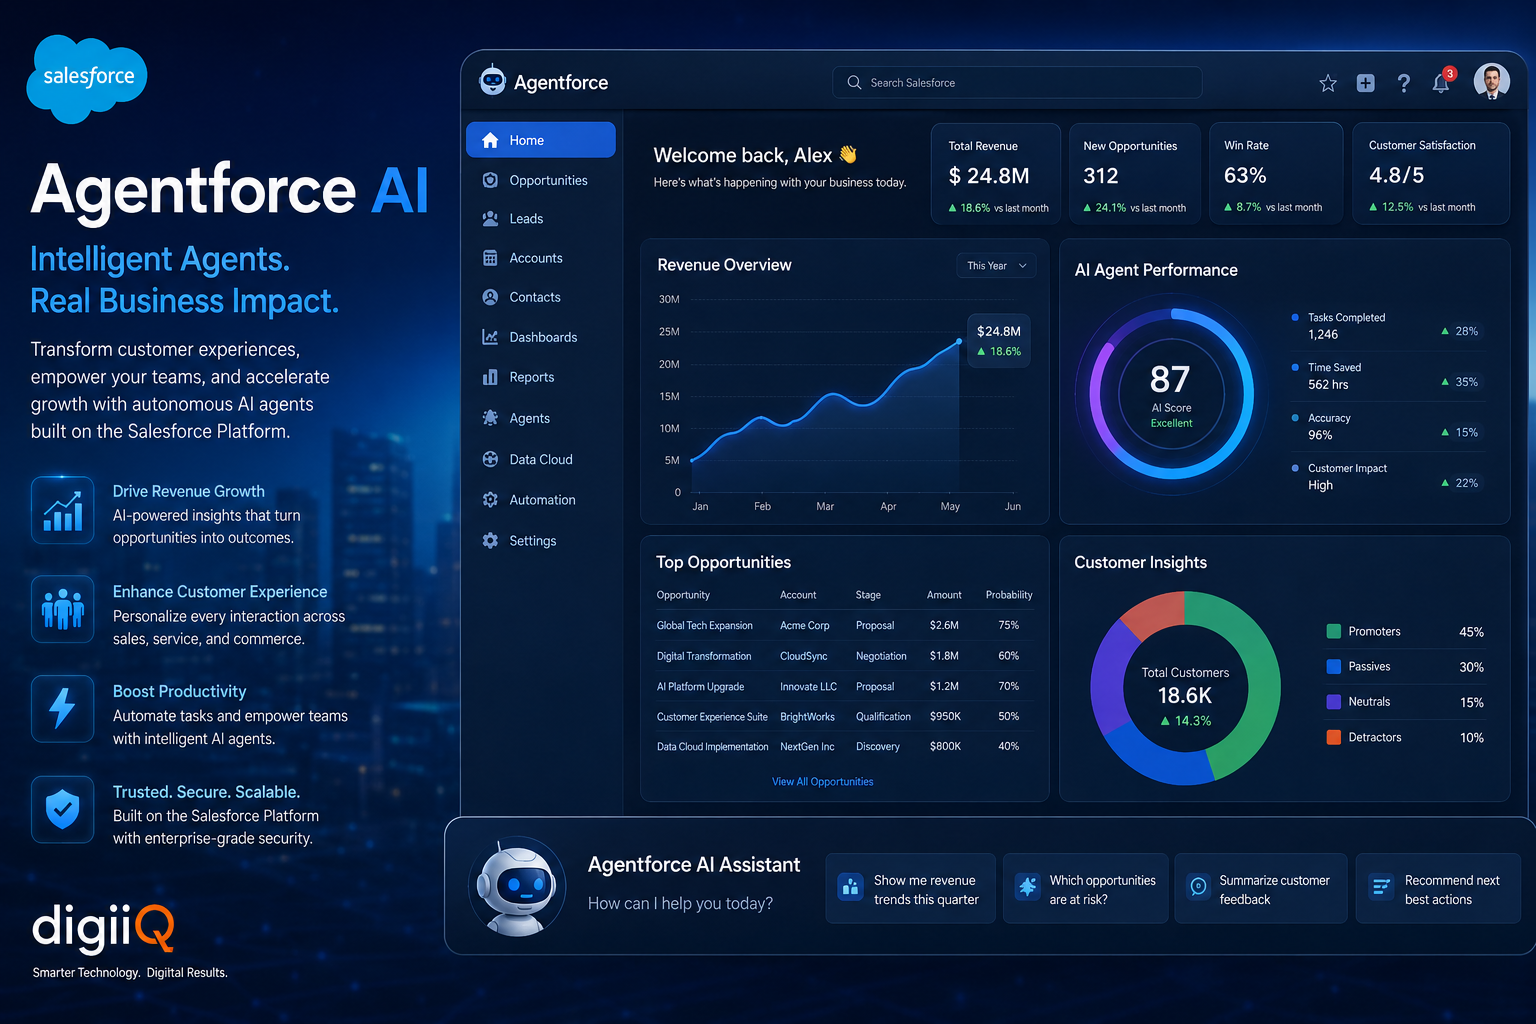The height and width of the screenshot is (1024, 1536).
Task: Click Global Tech Expansion opportunity
Action: click(704, 625)
